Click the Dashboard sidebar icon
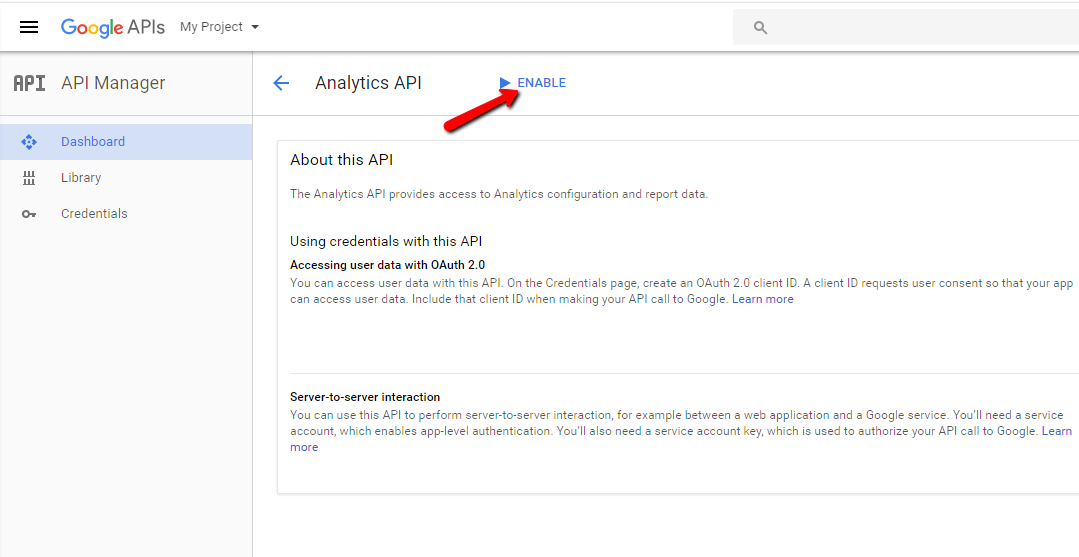Viewport: 1079px width, 557px height. (29, 142)
